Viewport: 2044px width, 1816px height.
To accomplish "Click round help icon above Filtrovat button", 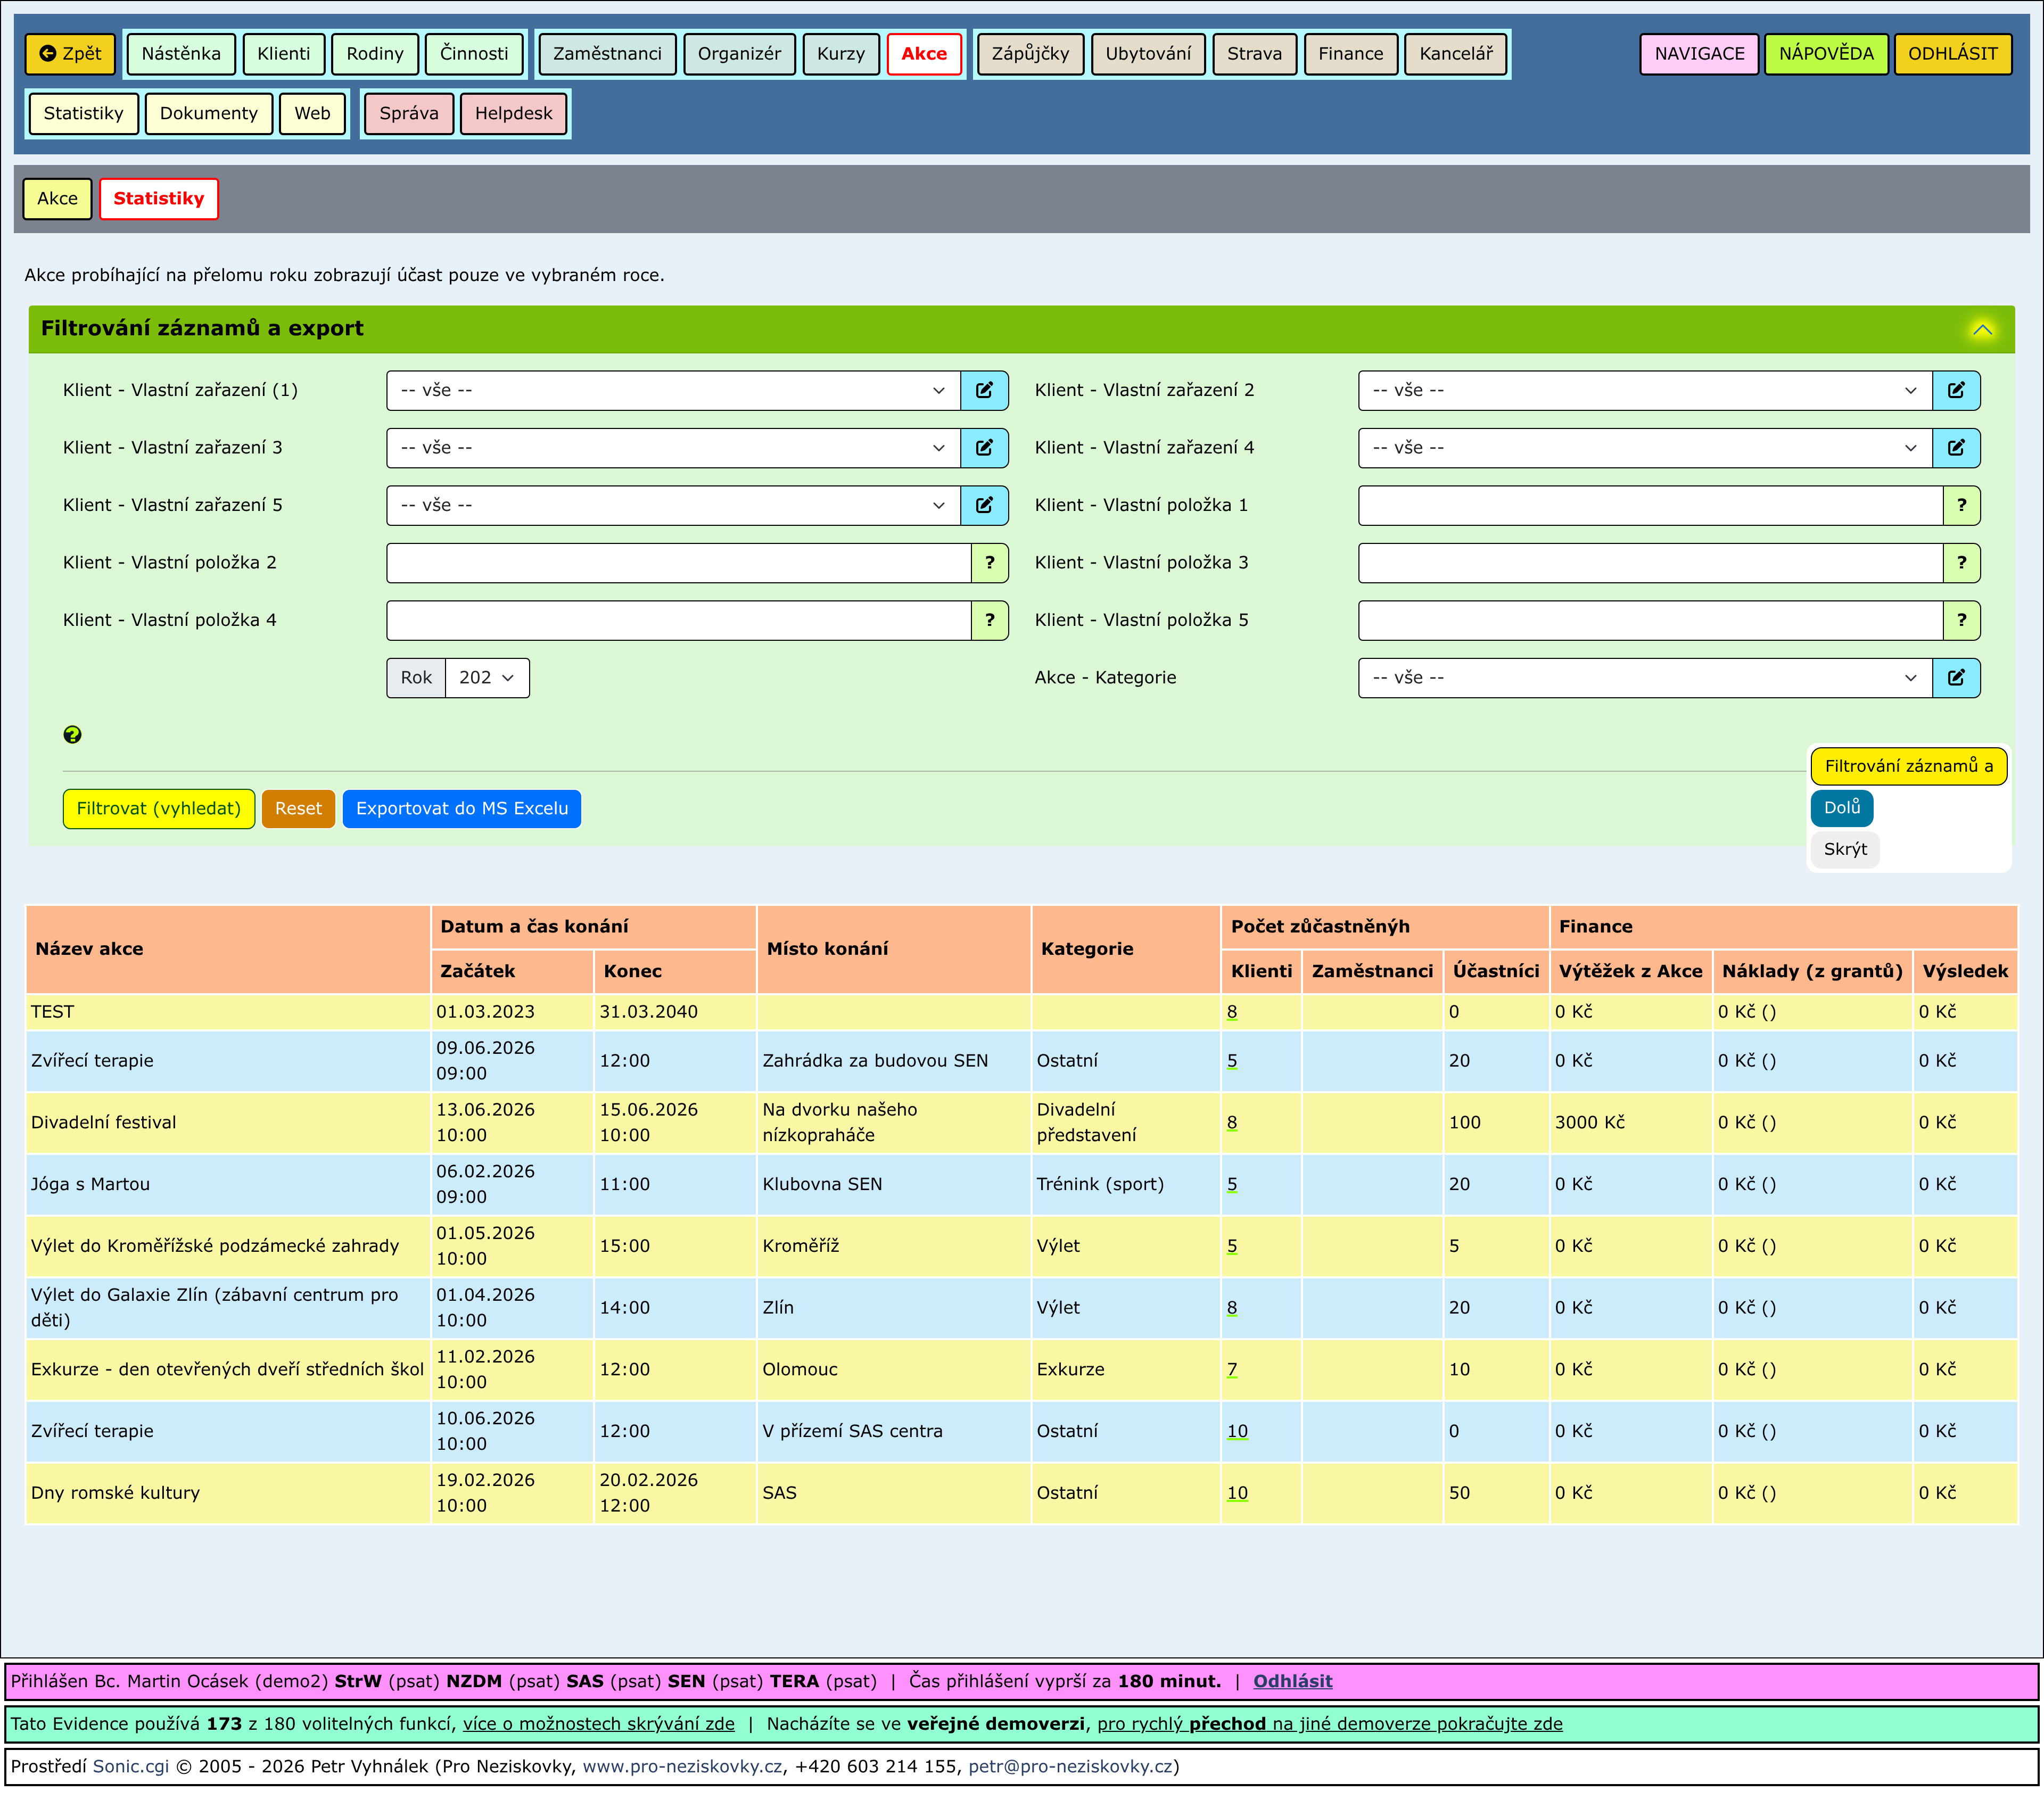I will [x=72, y=735].
